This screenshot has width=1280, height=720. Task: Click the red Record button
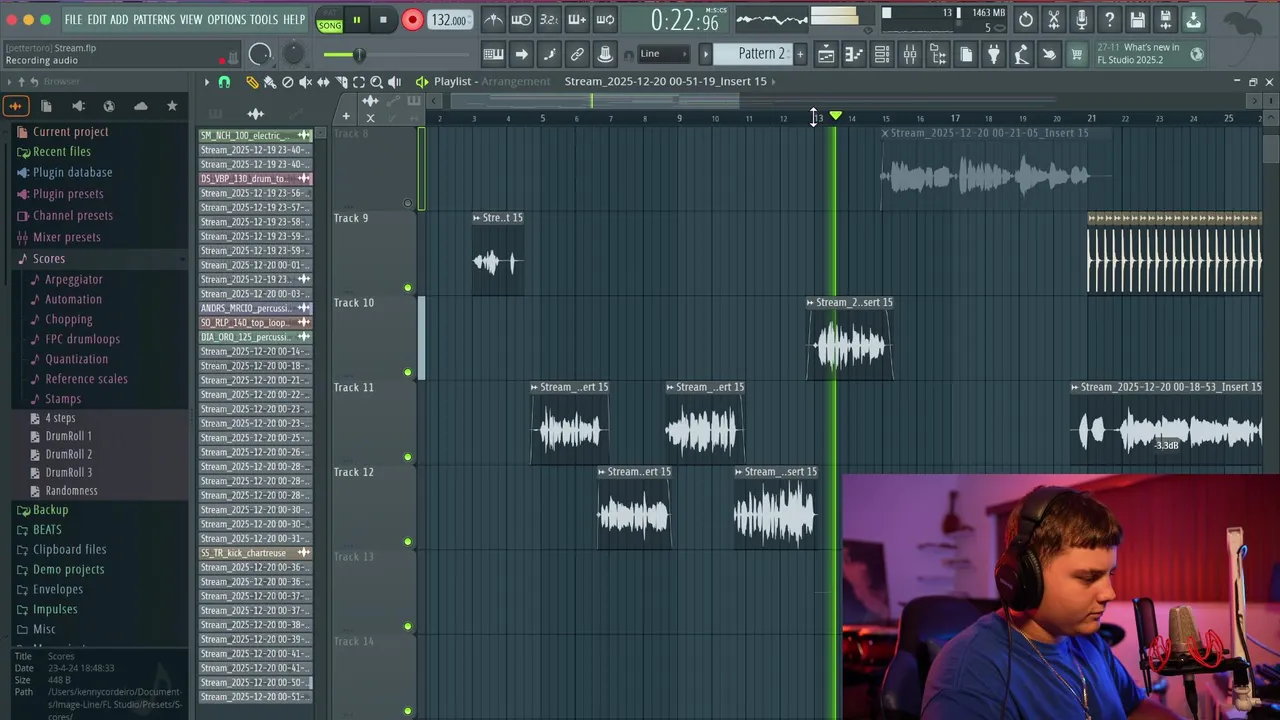pyautogui.click(x=412, y=20)
